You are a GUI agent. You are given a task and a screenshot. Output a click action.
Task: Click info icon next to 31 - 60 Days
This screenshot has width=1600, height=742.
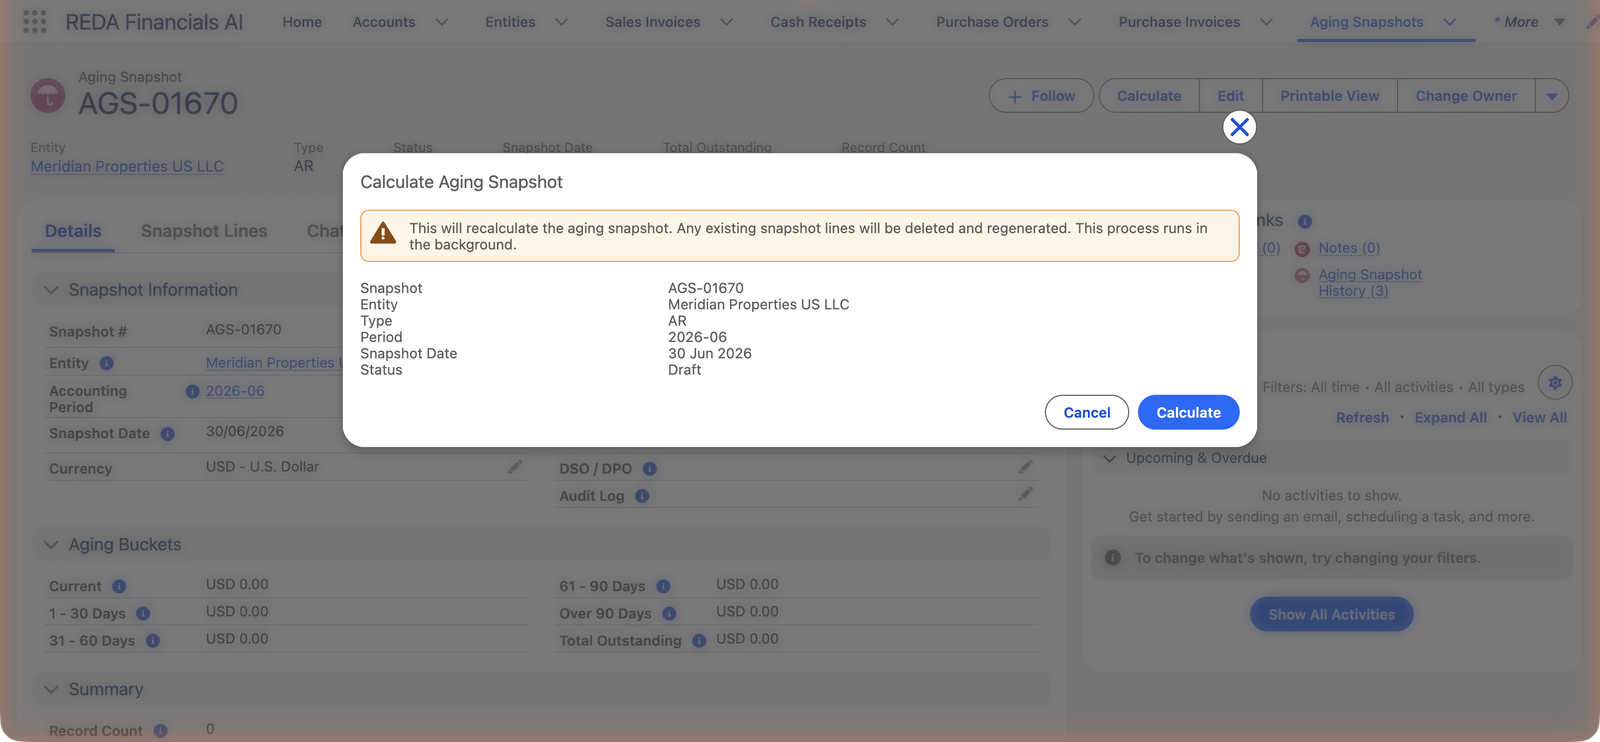[x=153, y=641]
